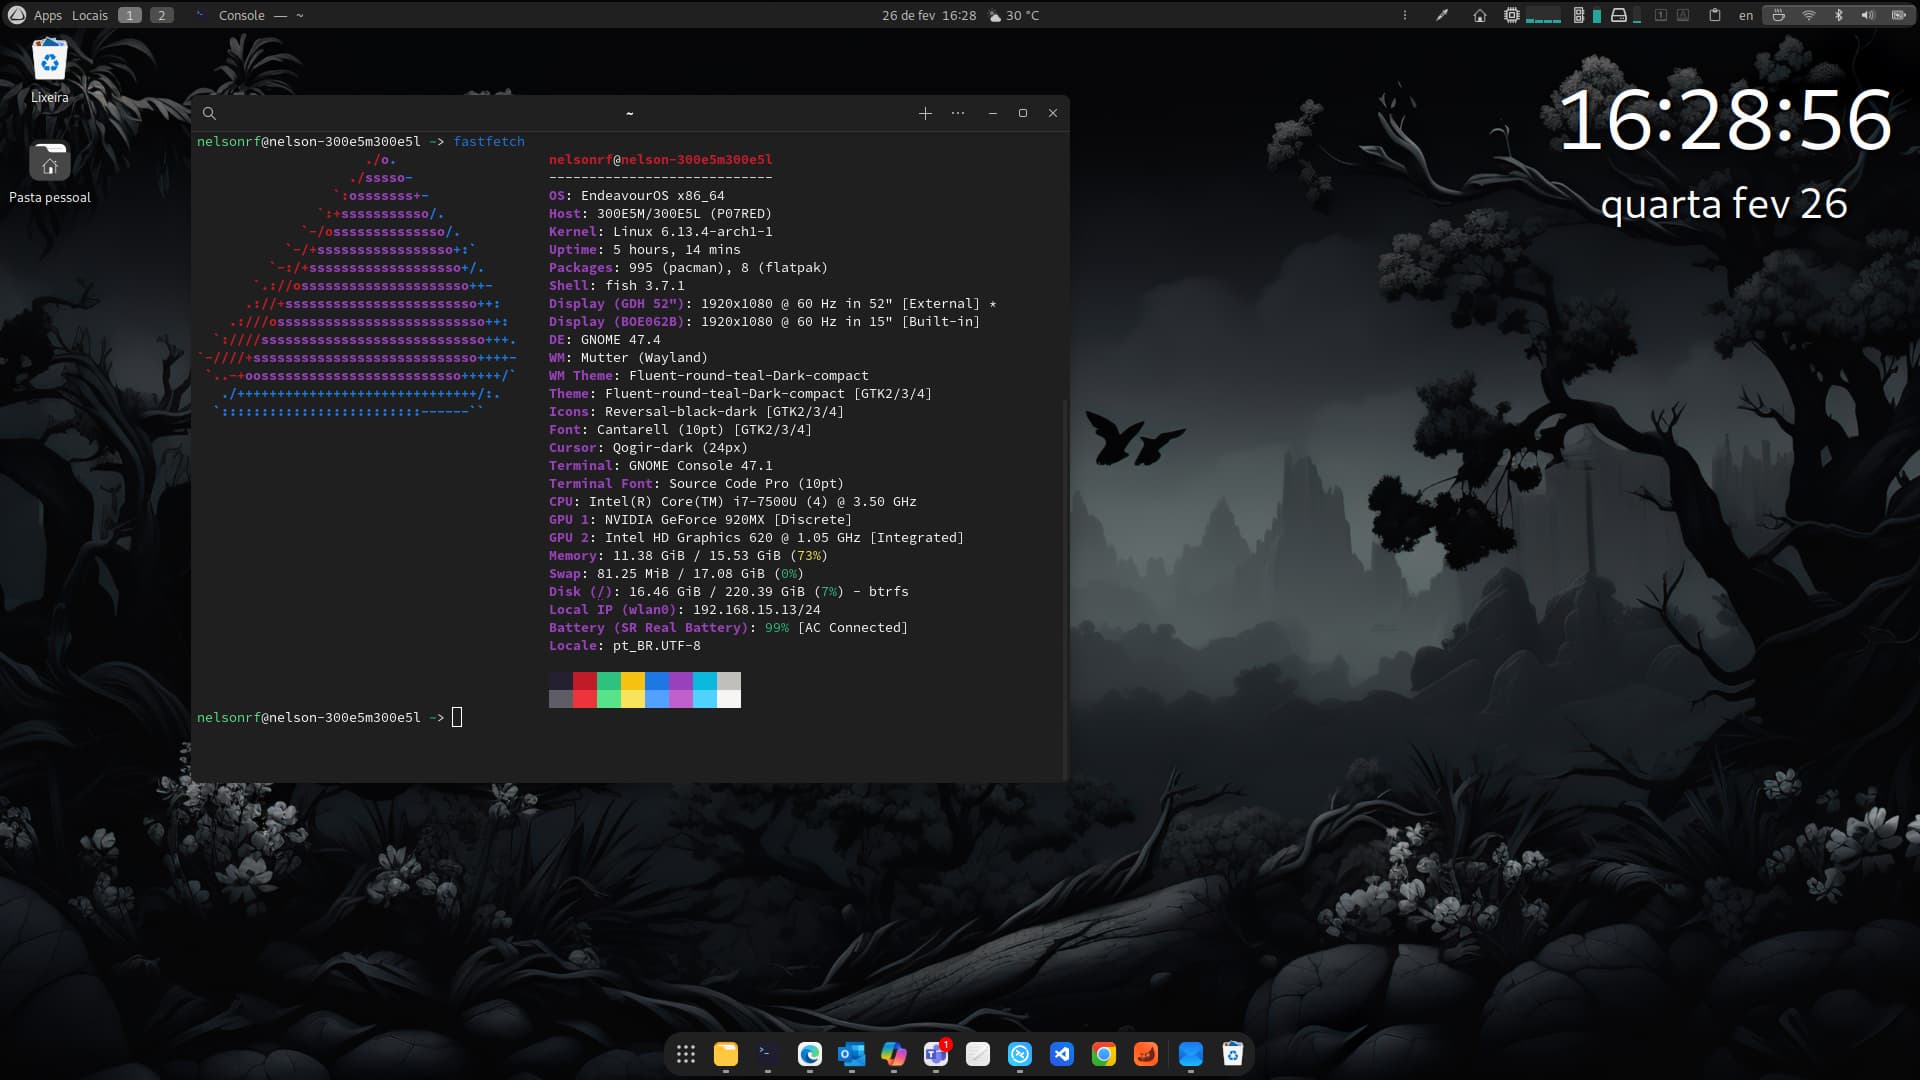Launch Microsoft Edge from the dock
This screenshot has width=1920, height=1080.
[x=810, y=1054]
